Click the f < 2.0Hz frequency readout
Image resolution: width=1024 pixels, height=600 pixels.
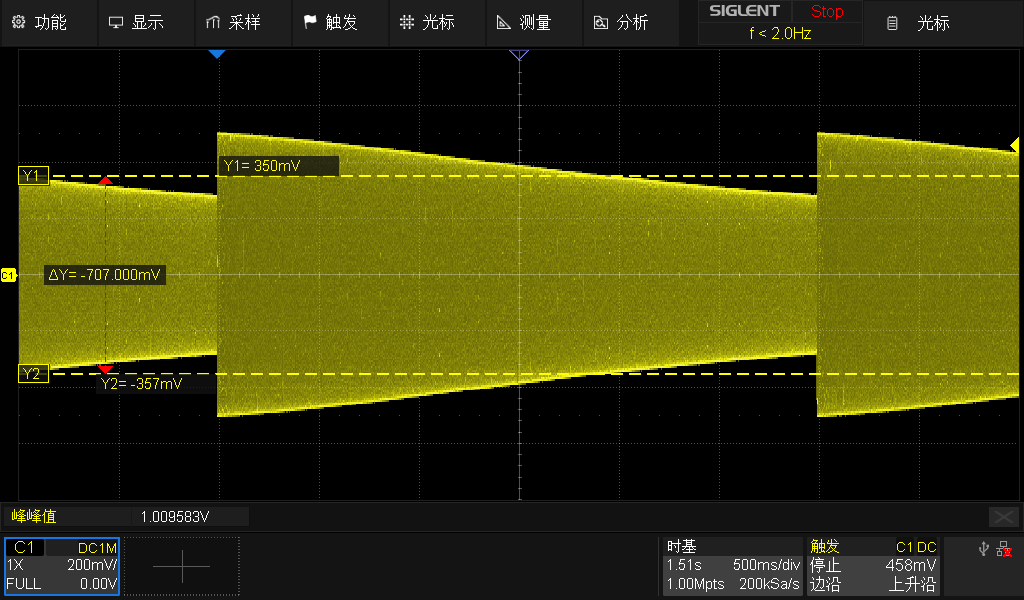click(x=780, y=33)
